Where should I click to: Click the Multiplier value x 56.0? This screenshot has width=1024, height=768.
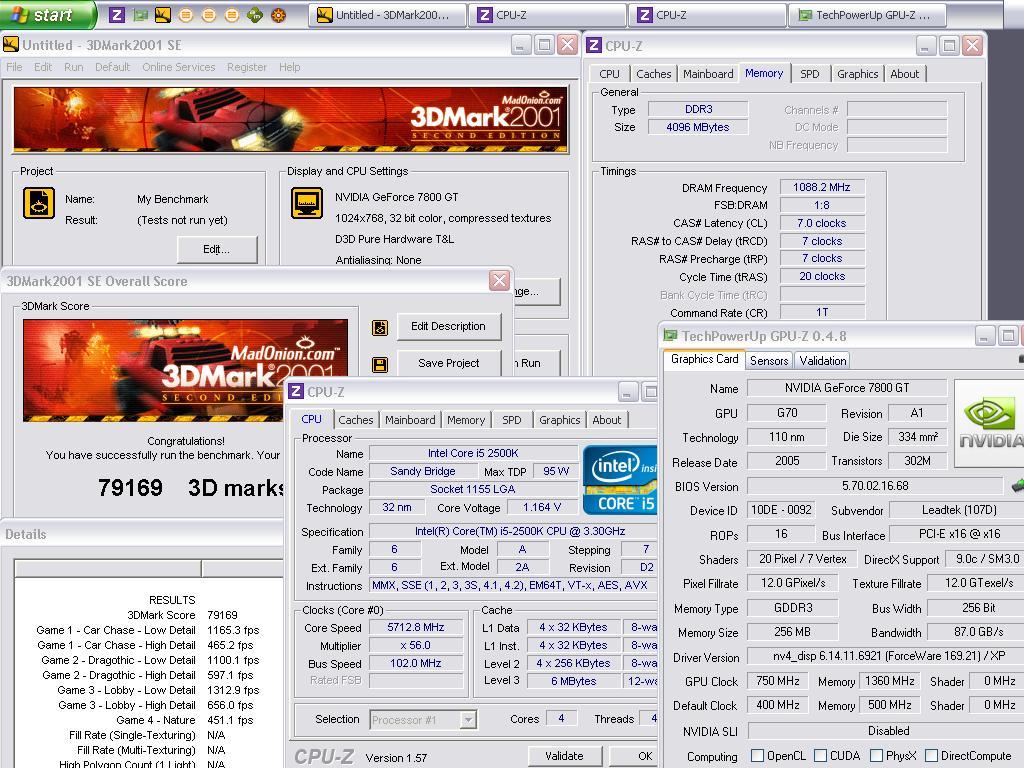pos(415,645)
